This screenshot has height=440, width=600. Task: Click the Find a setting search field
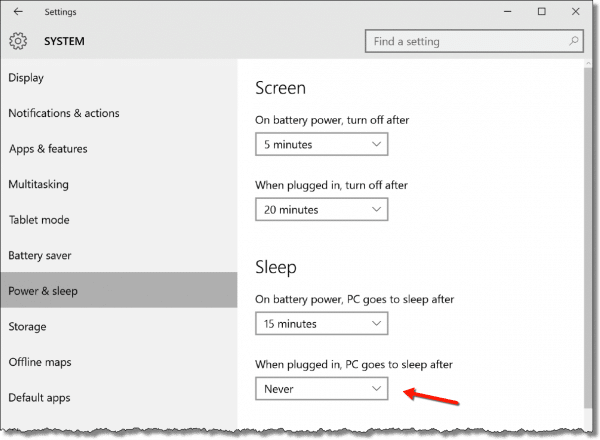tap(474, 41)
